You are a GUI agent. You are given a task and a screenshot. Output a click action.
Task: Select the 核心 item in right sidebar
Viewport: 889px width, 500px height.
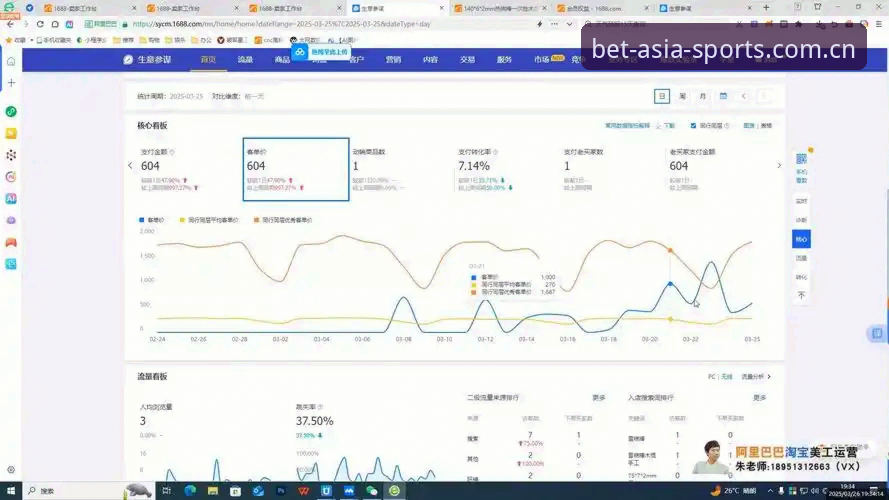tap(801, 239)
